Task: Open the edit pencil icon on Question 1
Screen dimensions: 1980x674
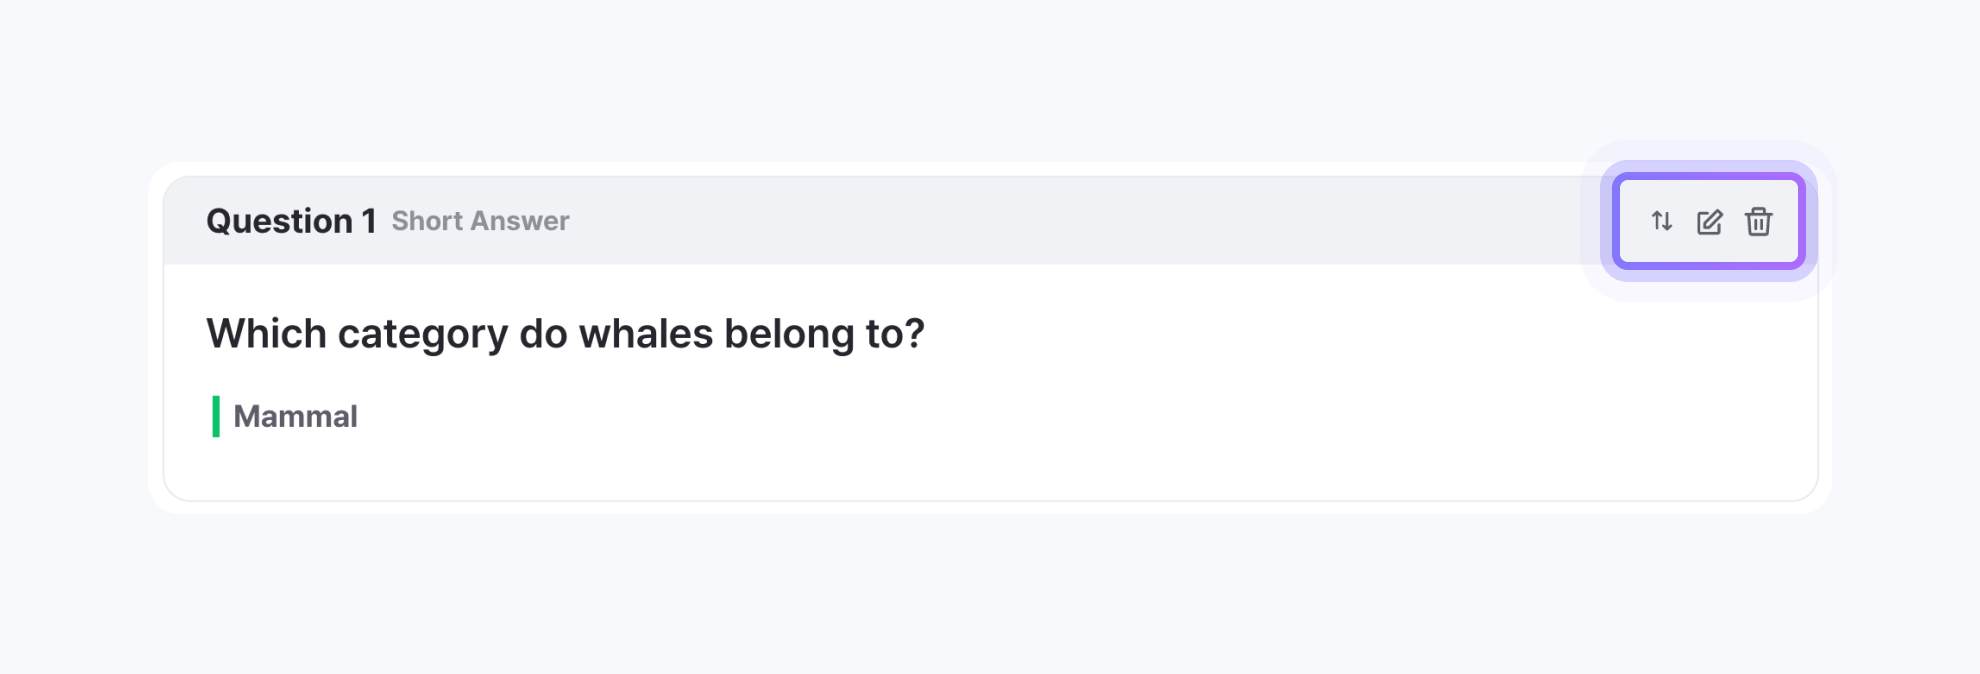Action: click(x=1710, y=221)
